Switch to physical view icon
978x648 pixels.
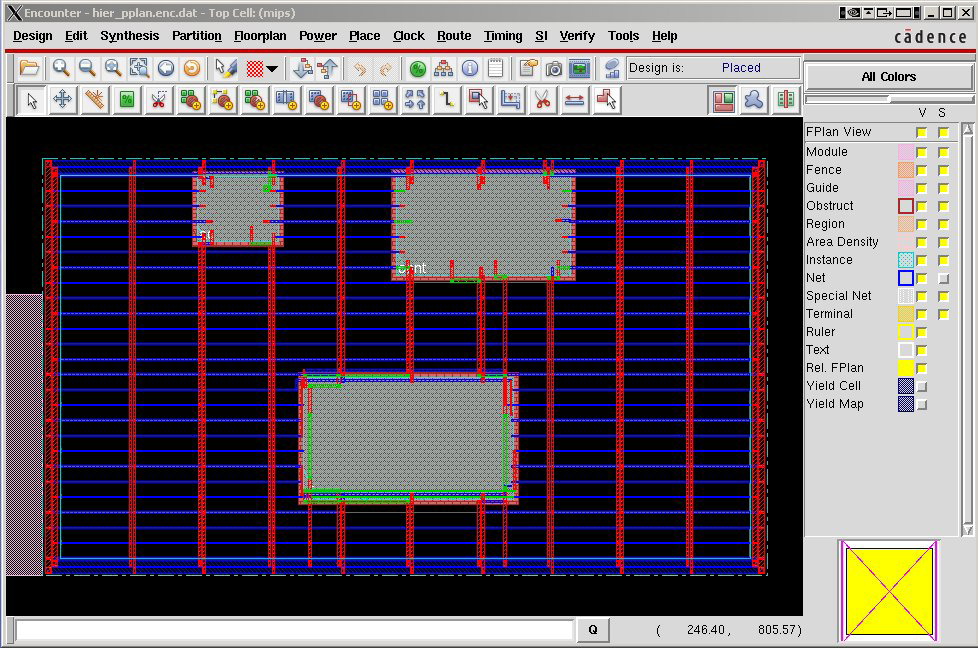(786, 100)
